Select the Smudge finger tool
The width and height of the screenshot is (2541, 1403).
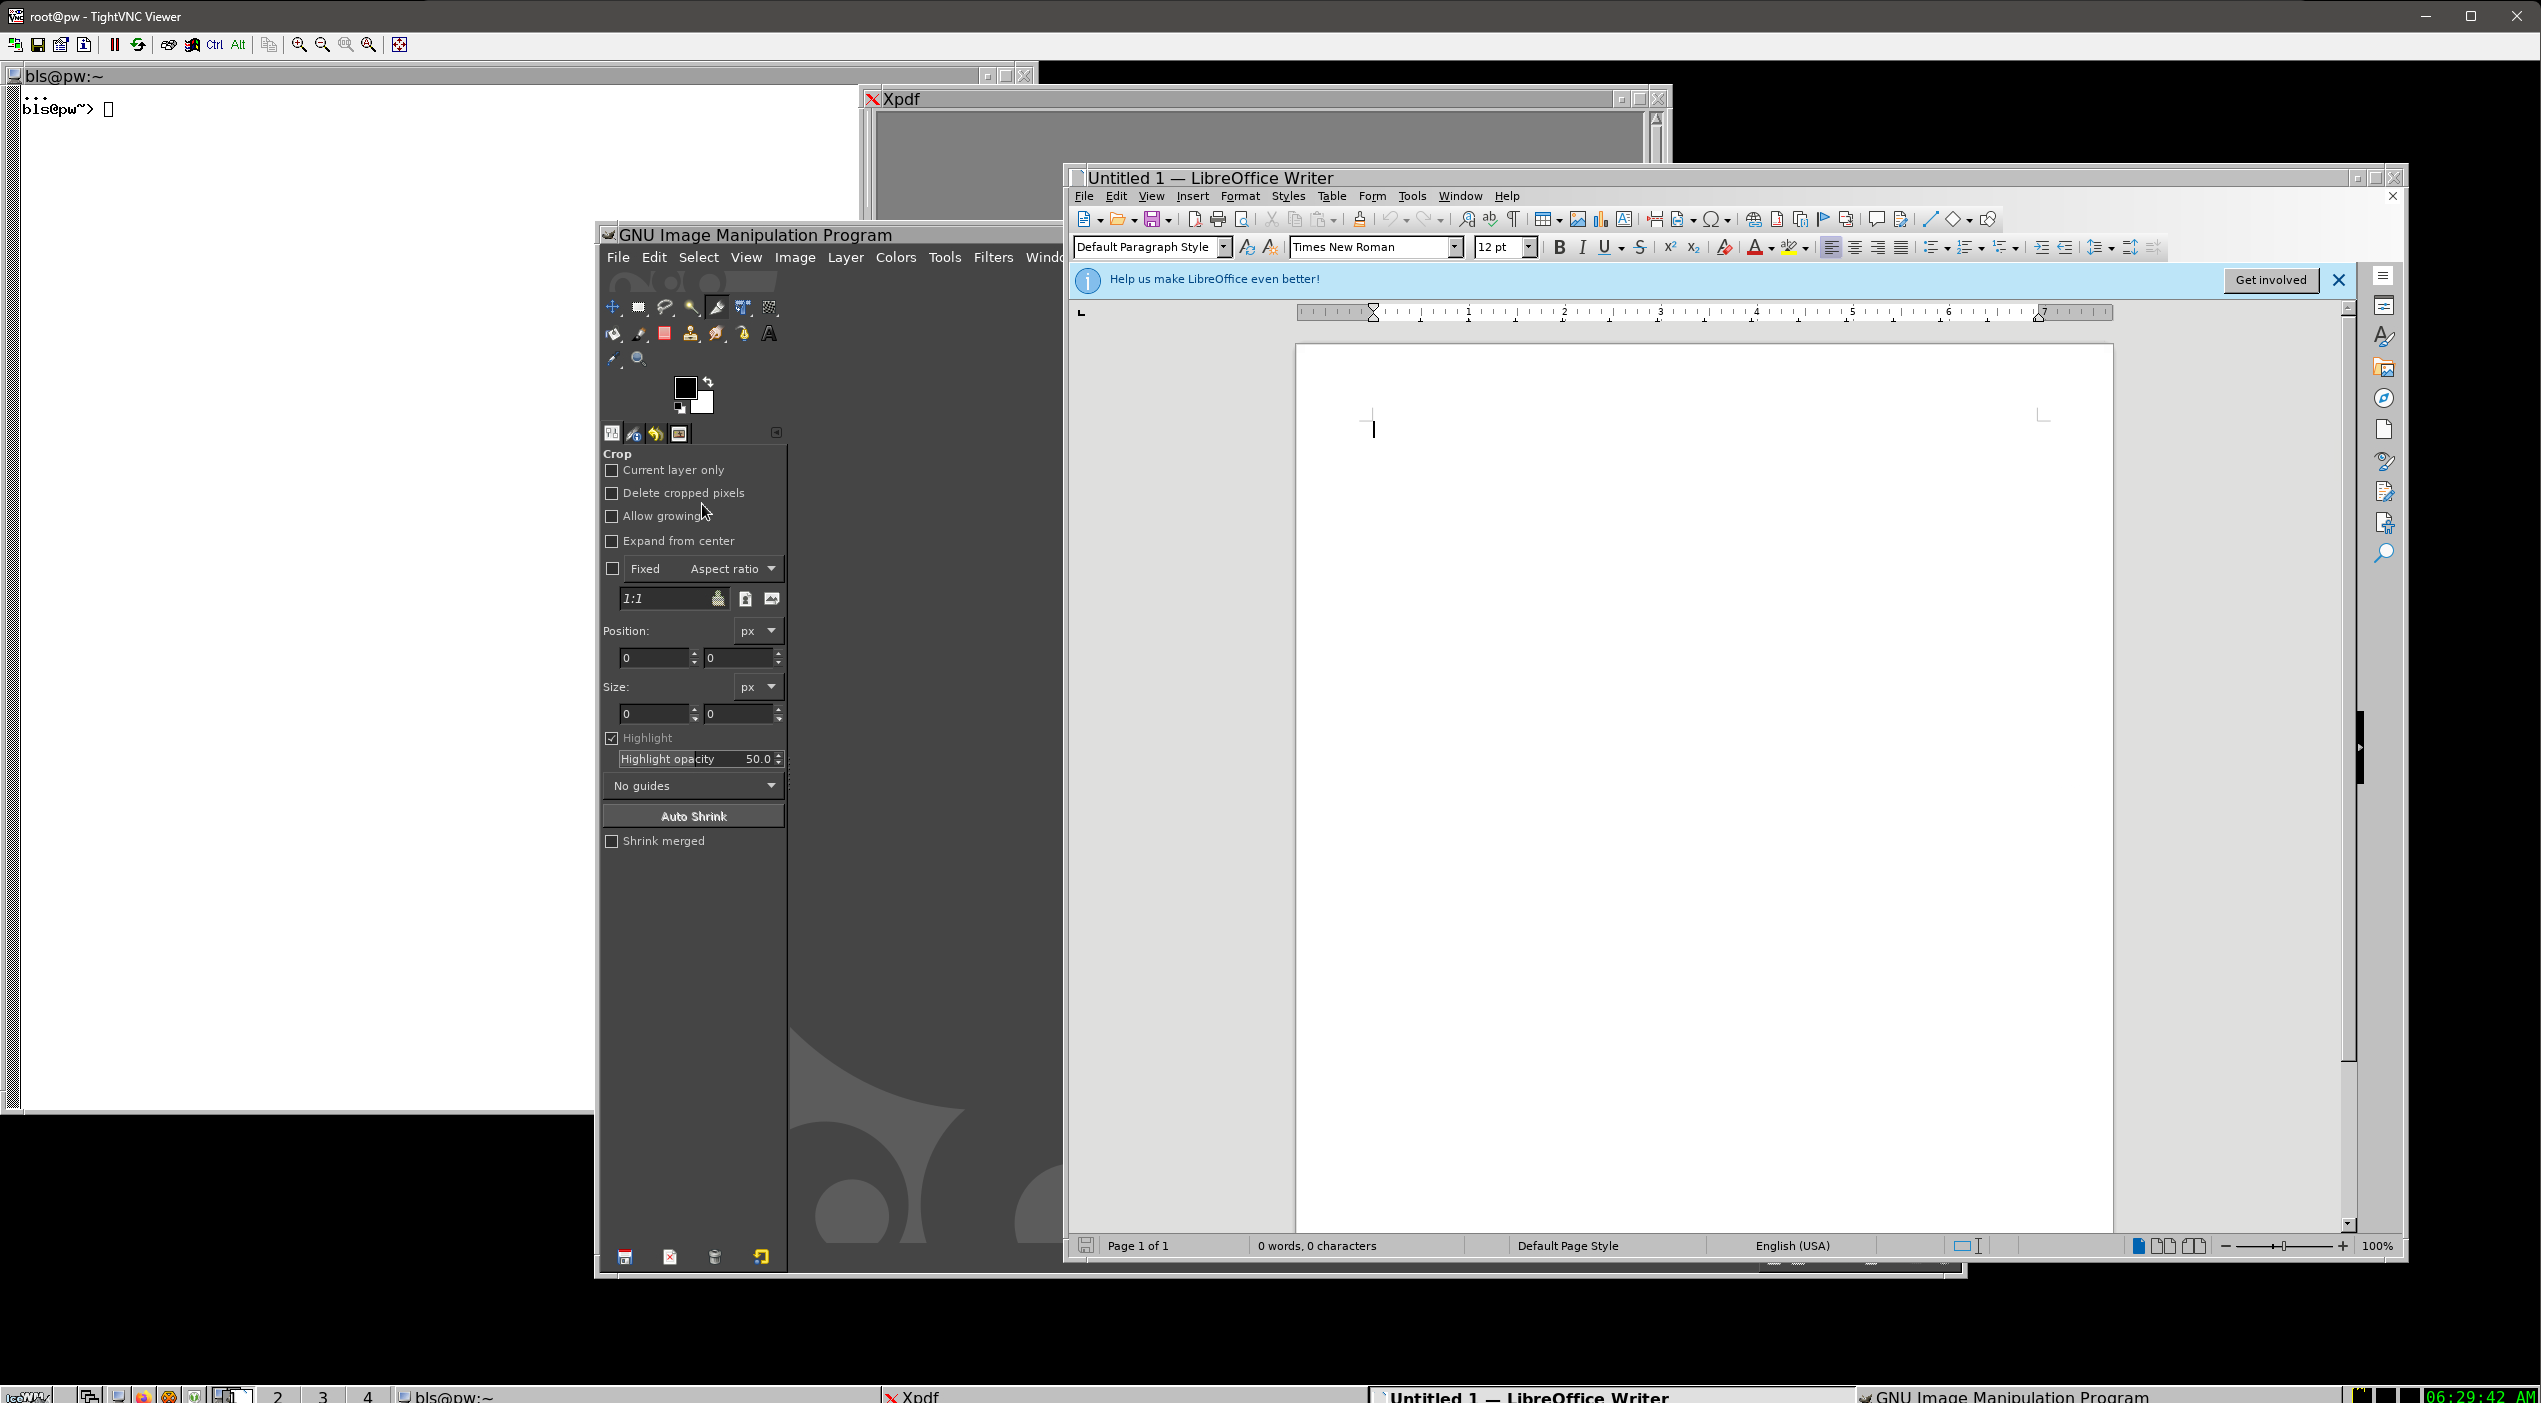point(717,334)
